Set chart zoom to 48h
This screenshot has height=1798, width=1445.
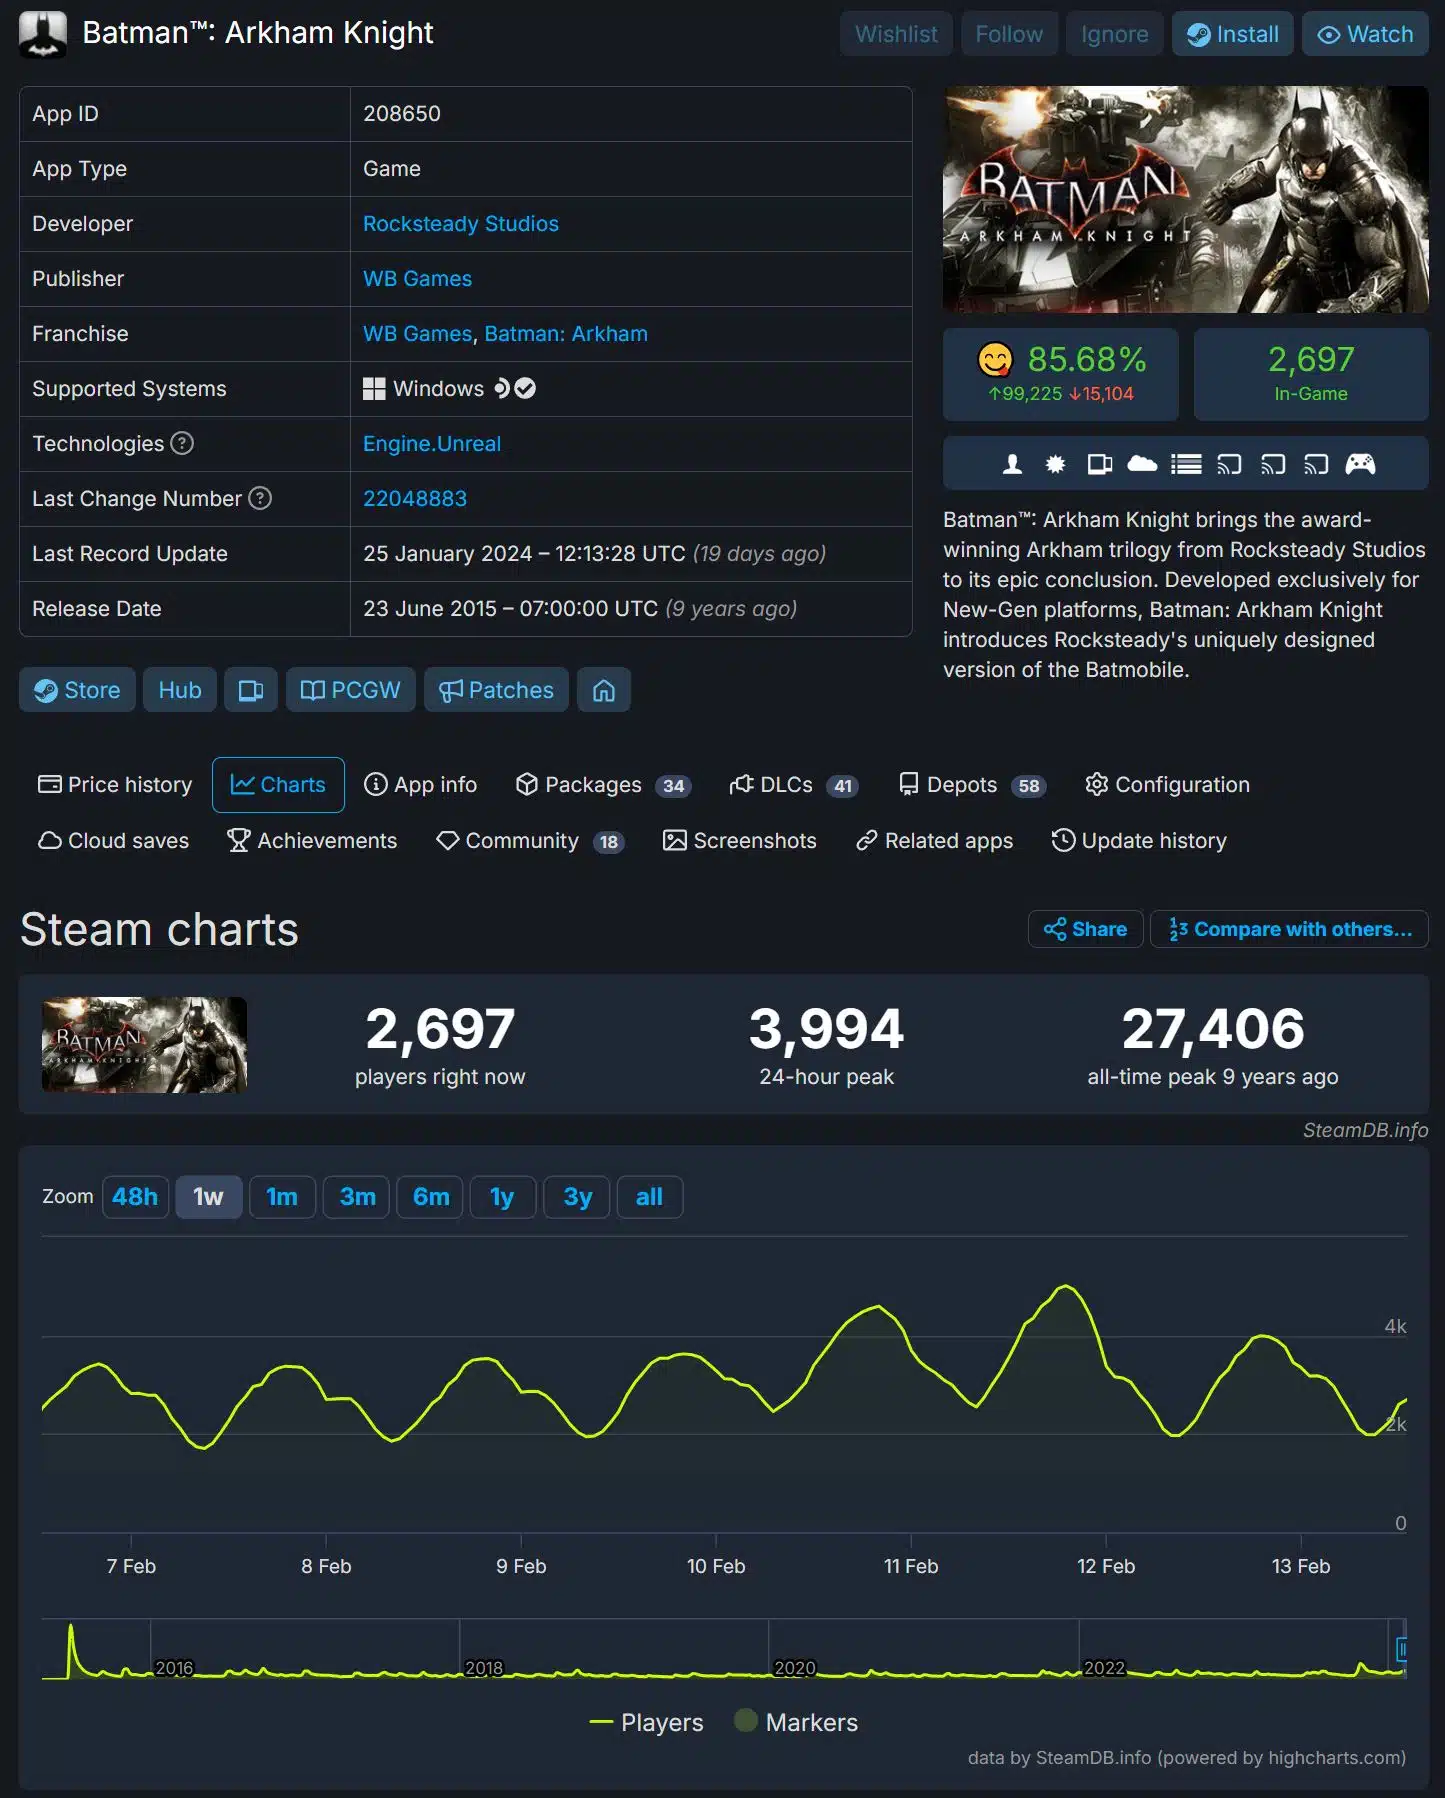(x=135, y=1197)
